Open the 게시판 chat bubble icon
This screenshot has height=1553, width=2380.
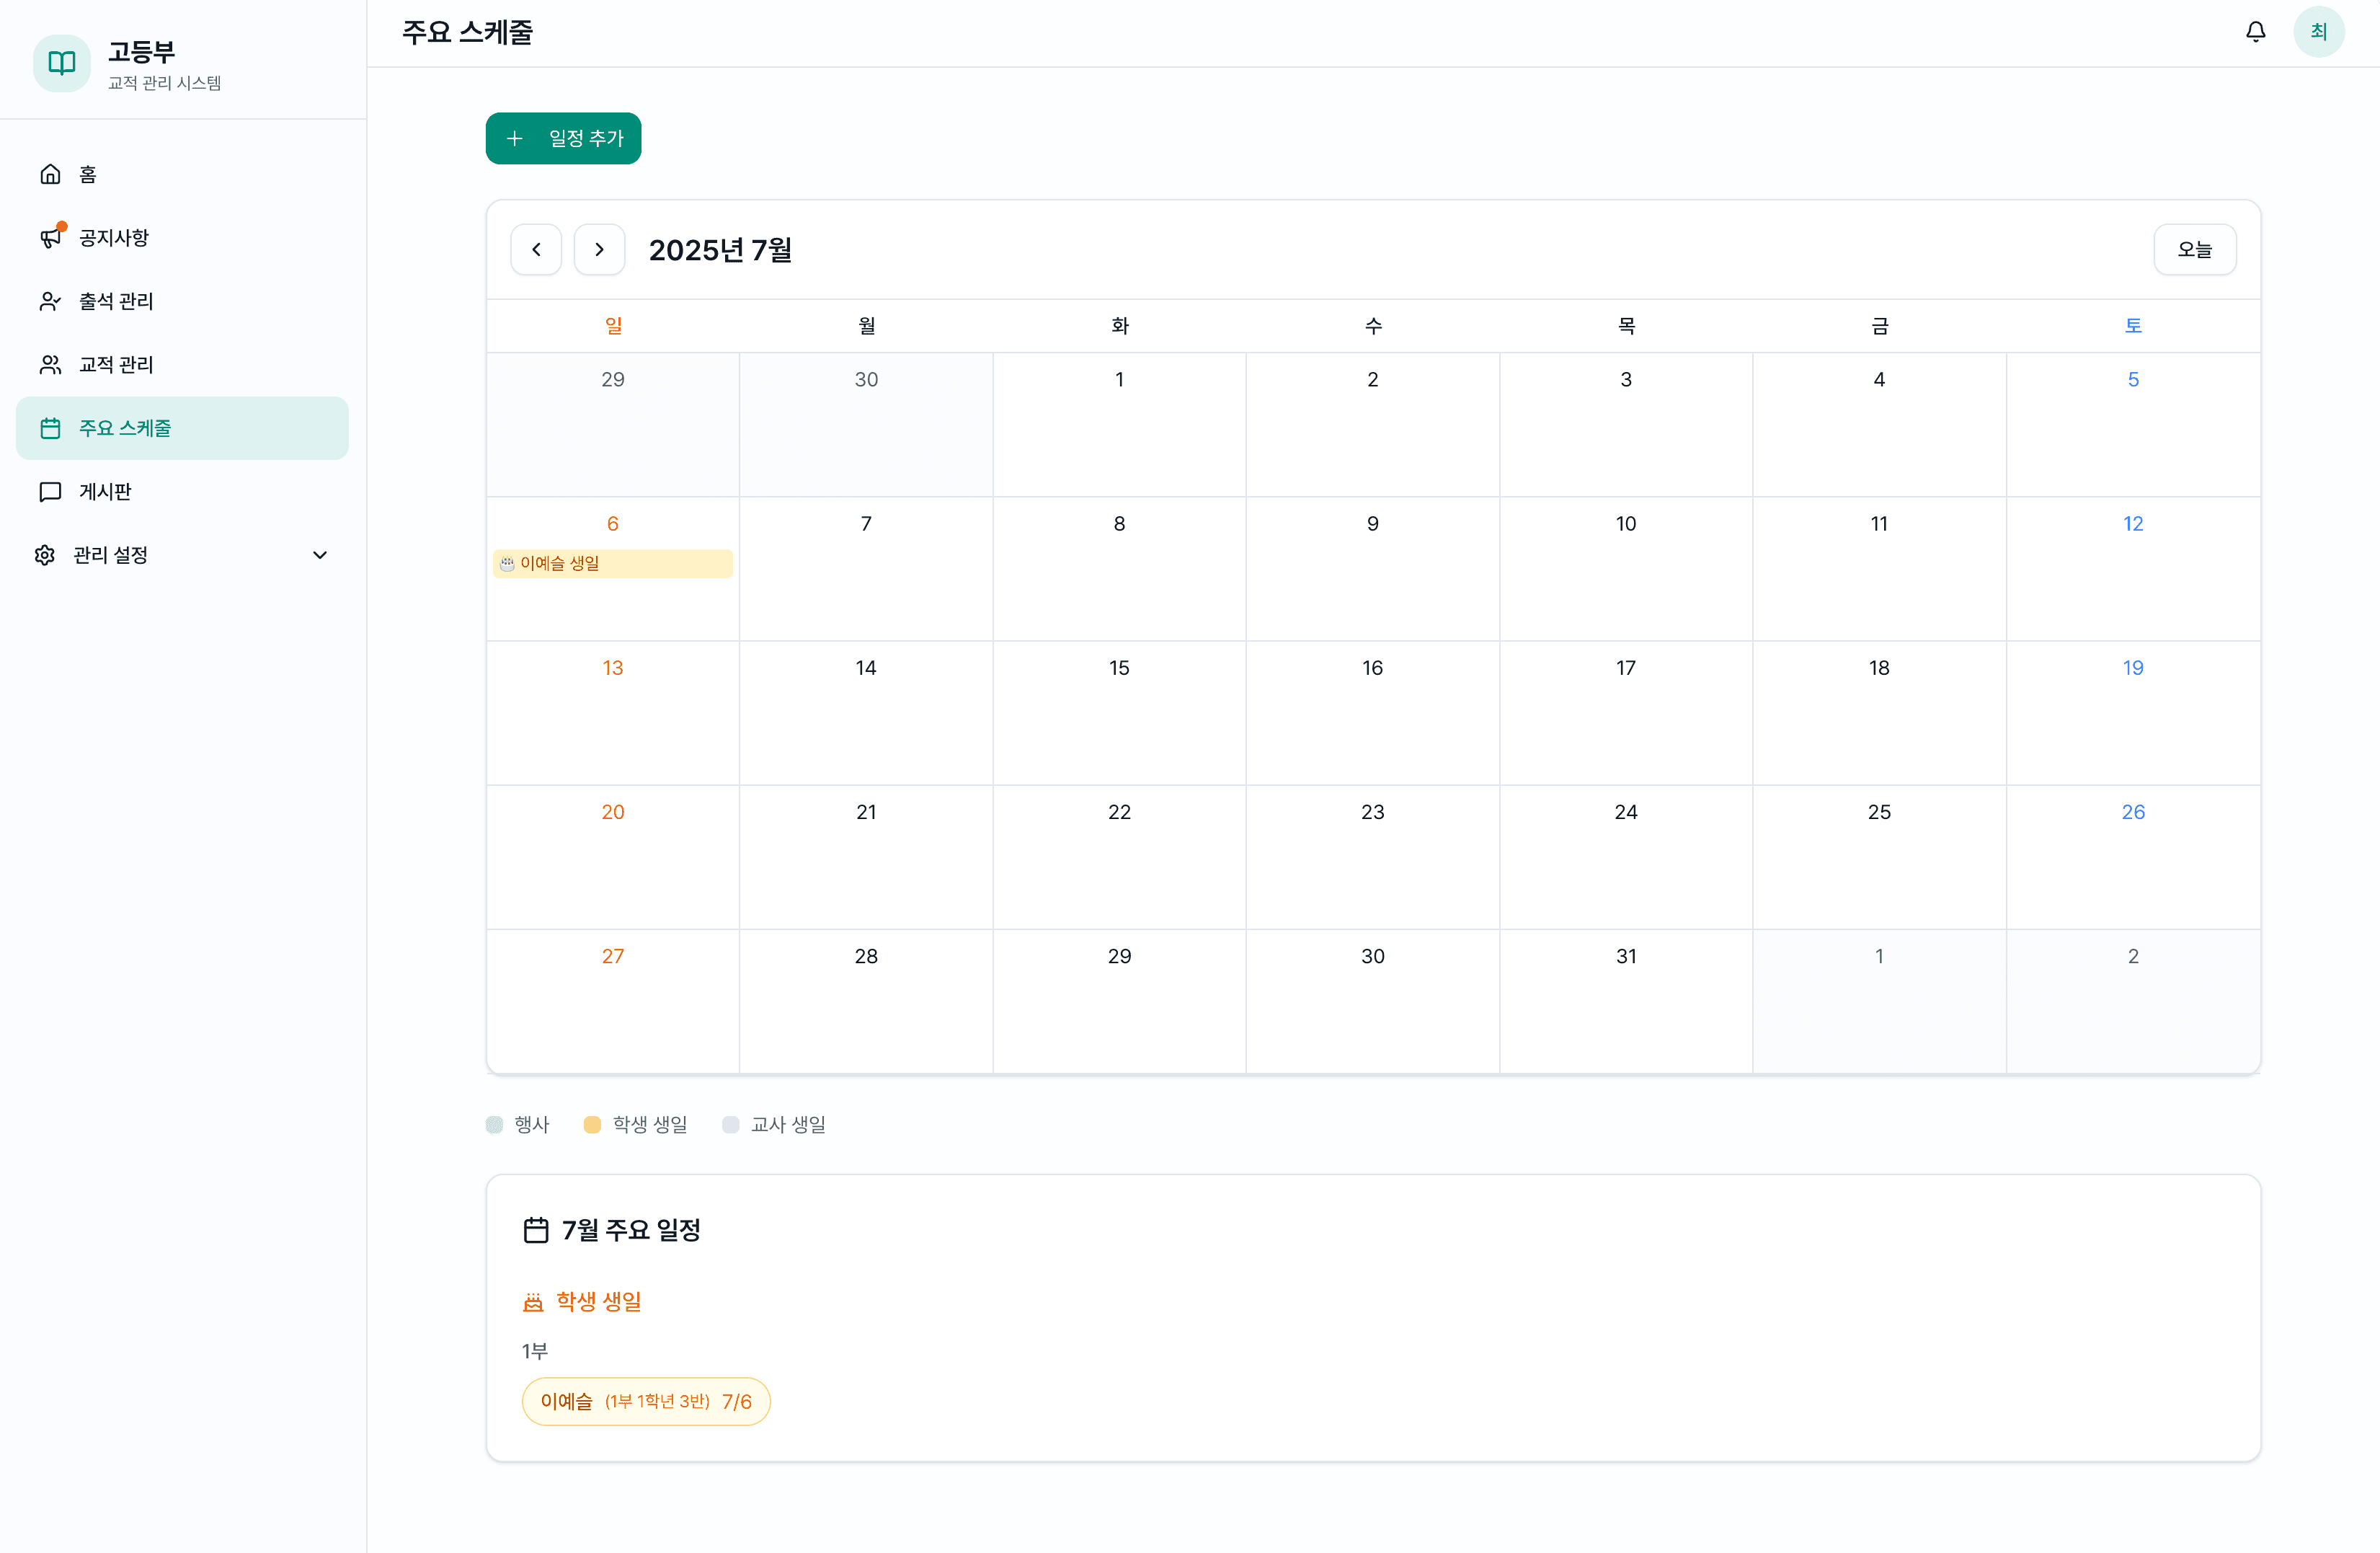pos(51,491)
